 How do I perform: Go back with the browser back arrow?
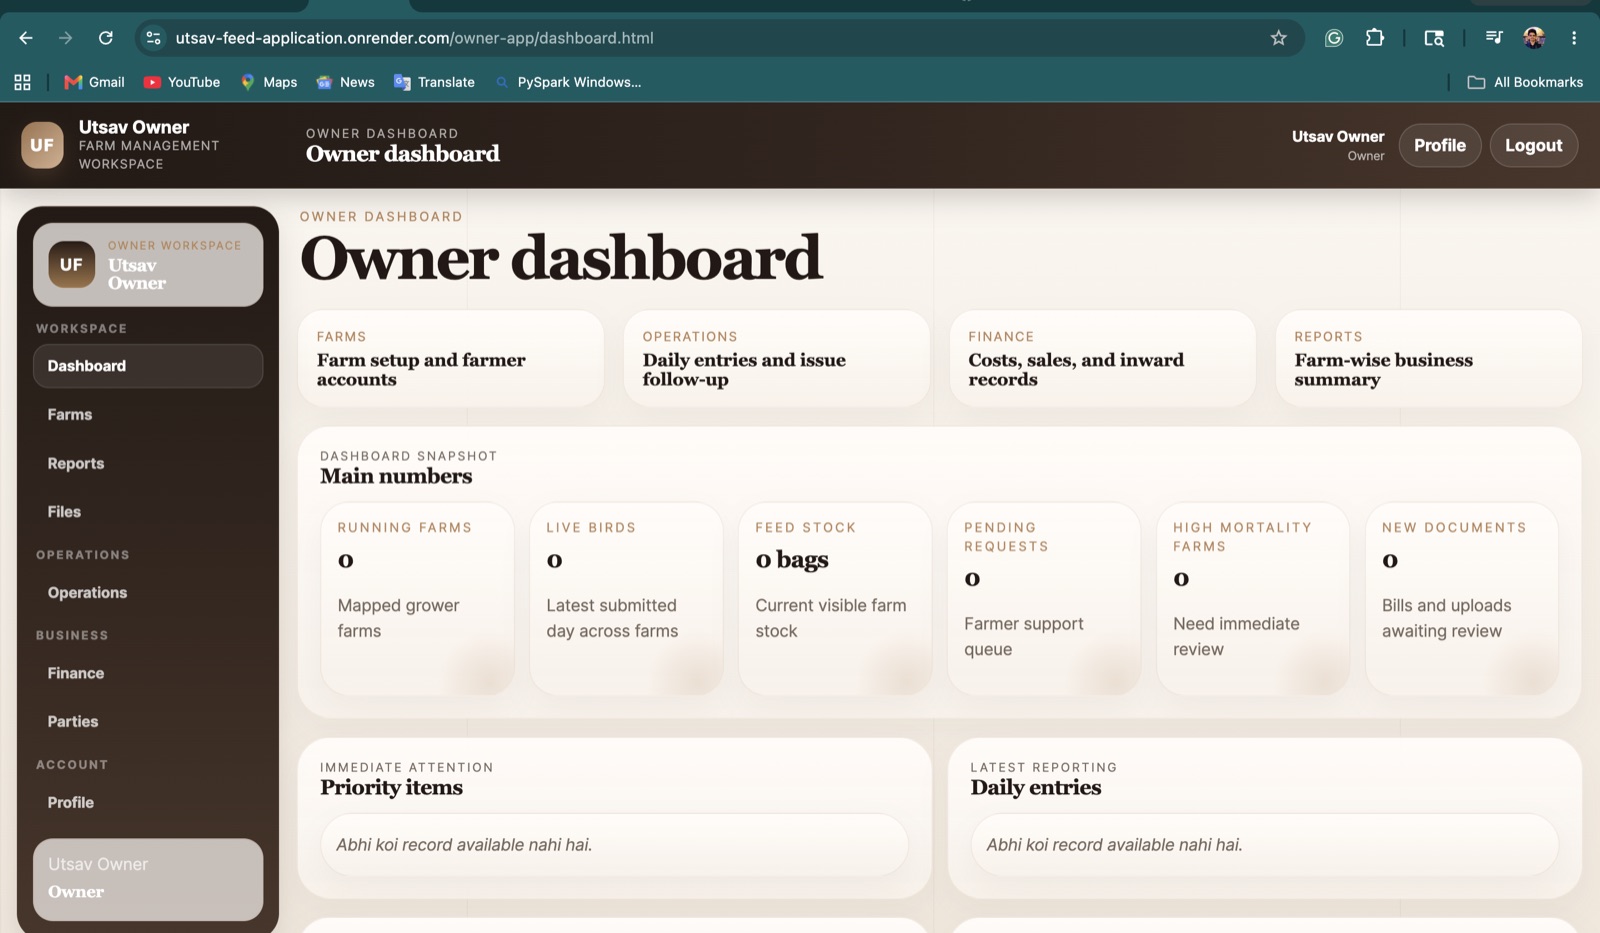click(x=26, y=38)
